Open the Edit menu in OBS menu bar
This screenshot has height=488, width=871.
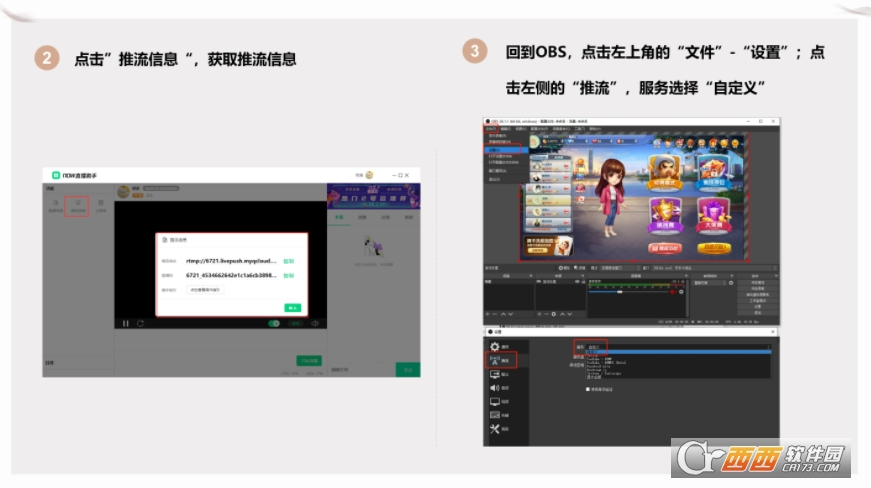[x=505, y=129]
